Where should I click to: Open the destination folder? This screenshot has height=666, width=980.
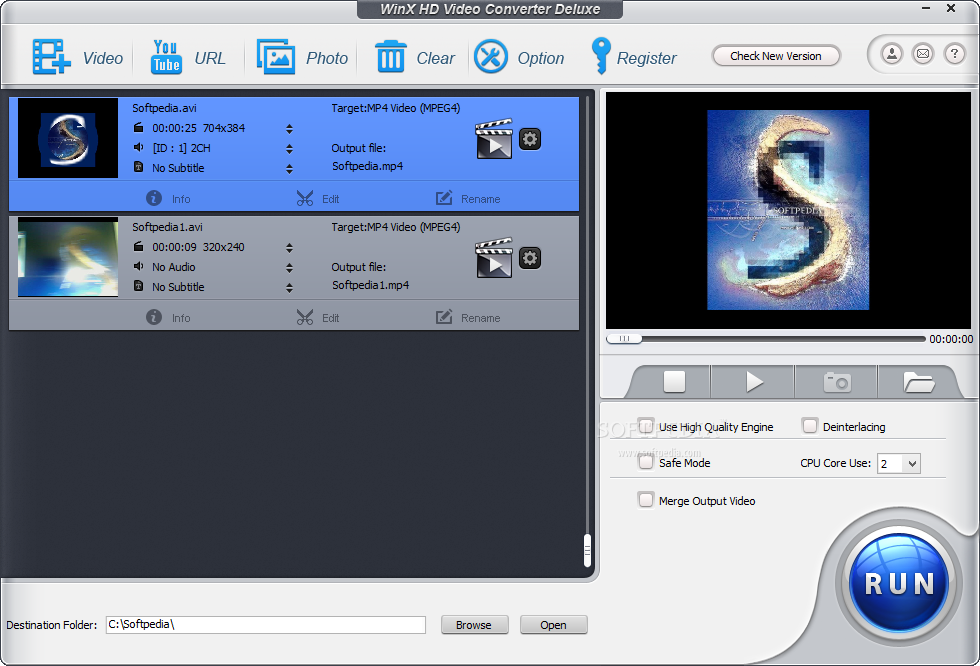pyautogui.click(x=553, y=625)
